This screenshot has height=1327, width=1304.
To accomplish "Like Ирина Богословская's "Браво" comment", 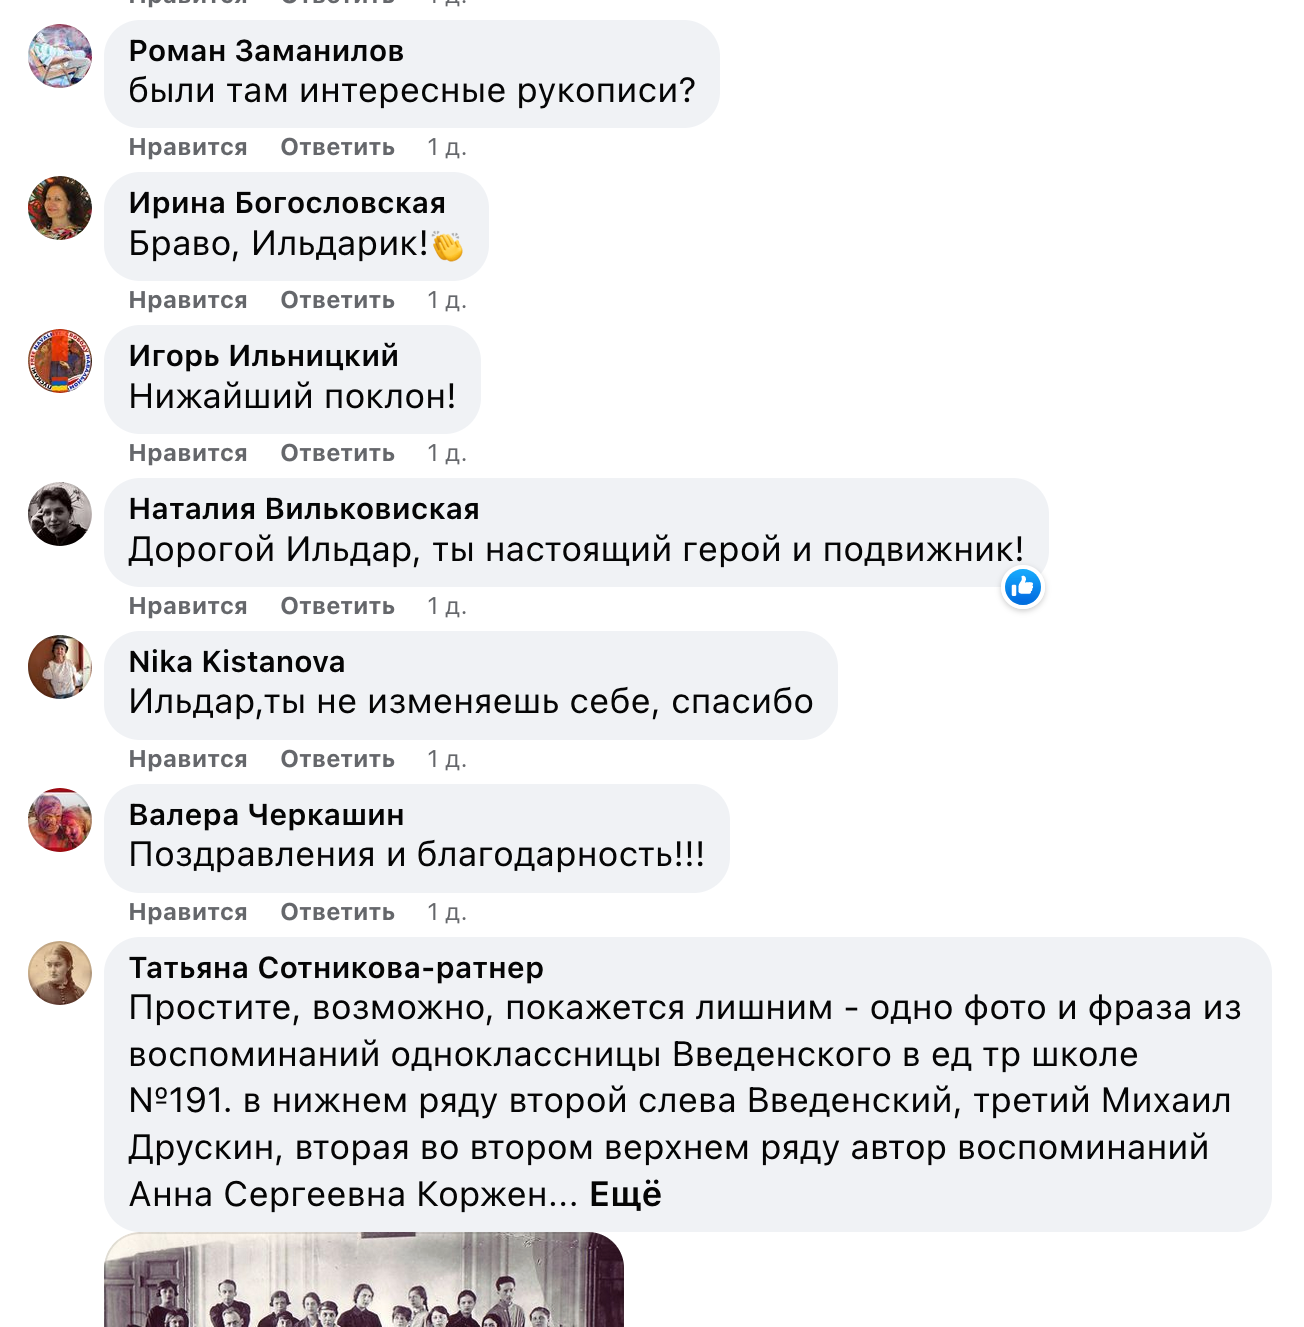I will click(188, 300).
